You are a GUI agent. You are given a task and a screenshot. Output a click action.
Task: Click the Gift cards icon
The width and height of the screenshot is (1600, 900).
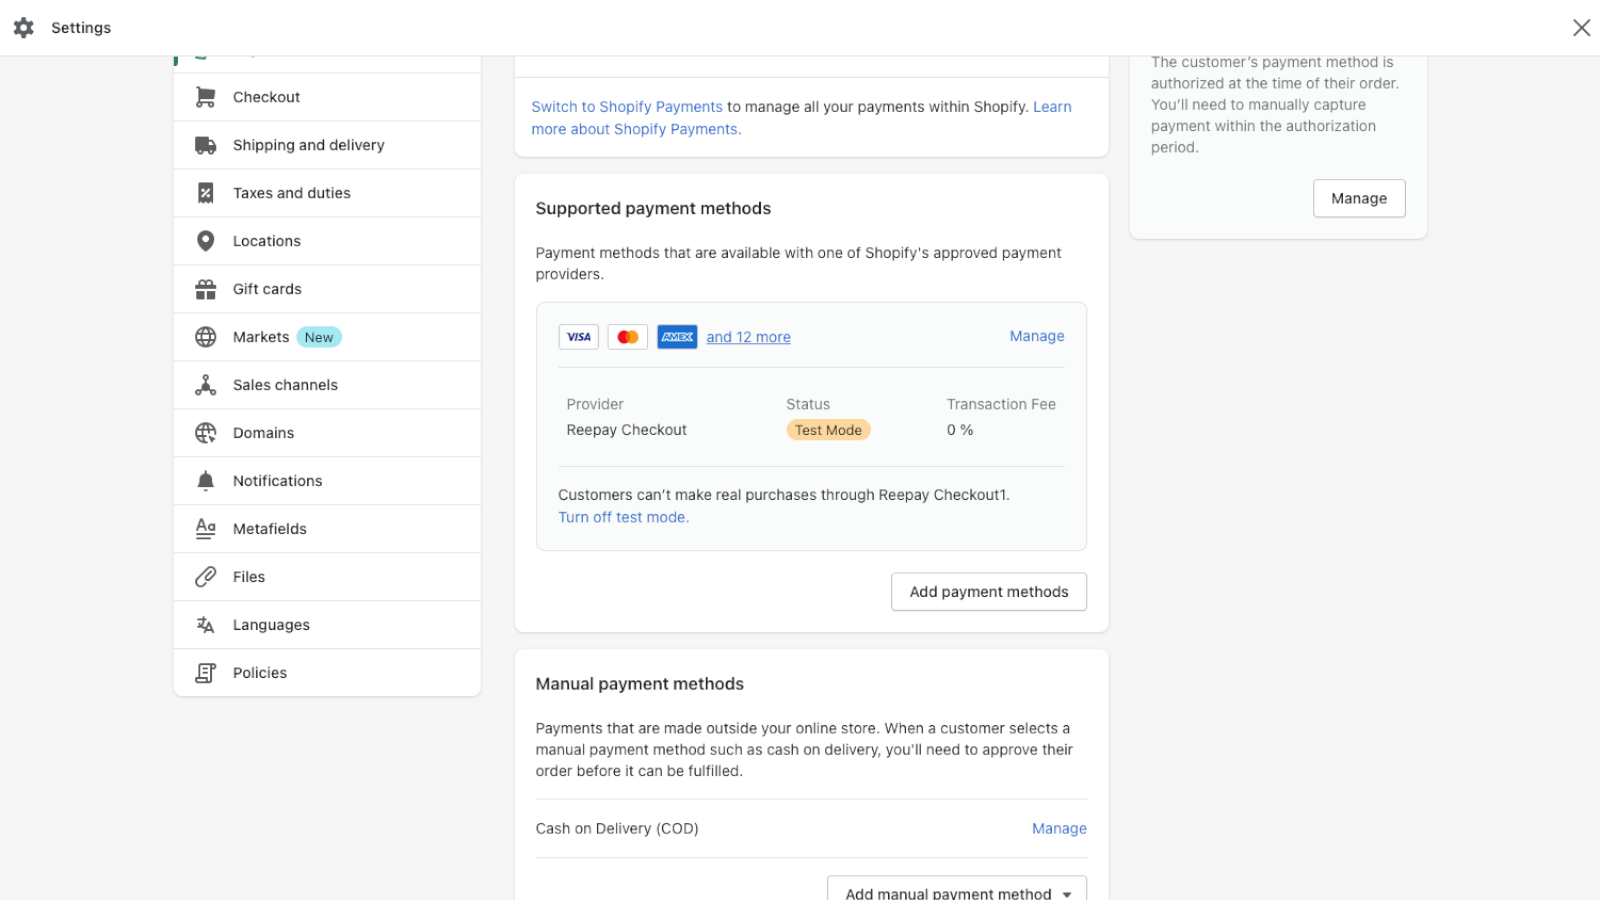206,289
